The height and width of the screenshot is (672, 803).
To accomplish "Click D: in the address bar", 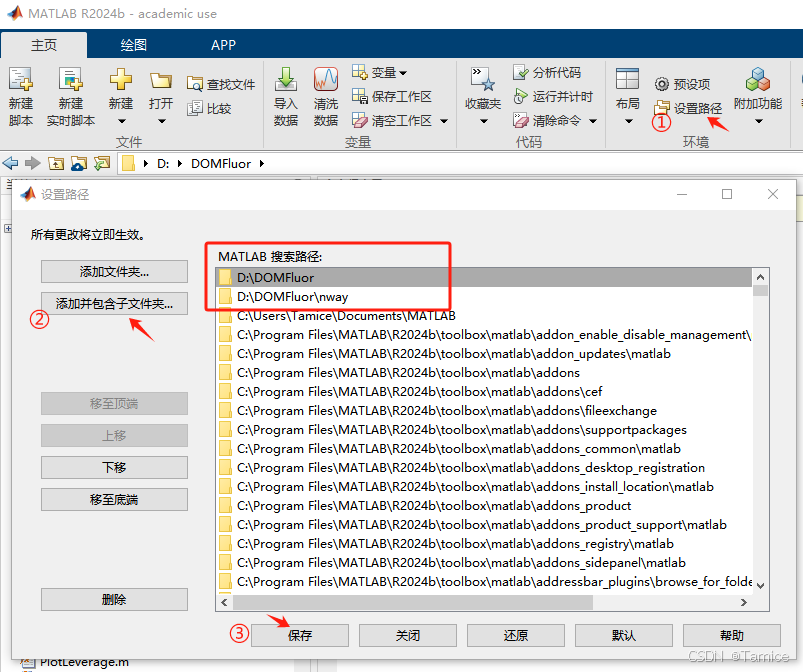I will pos(163,163).
